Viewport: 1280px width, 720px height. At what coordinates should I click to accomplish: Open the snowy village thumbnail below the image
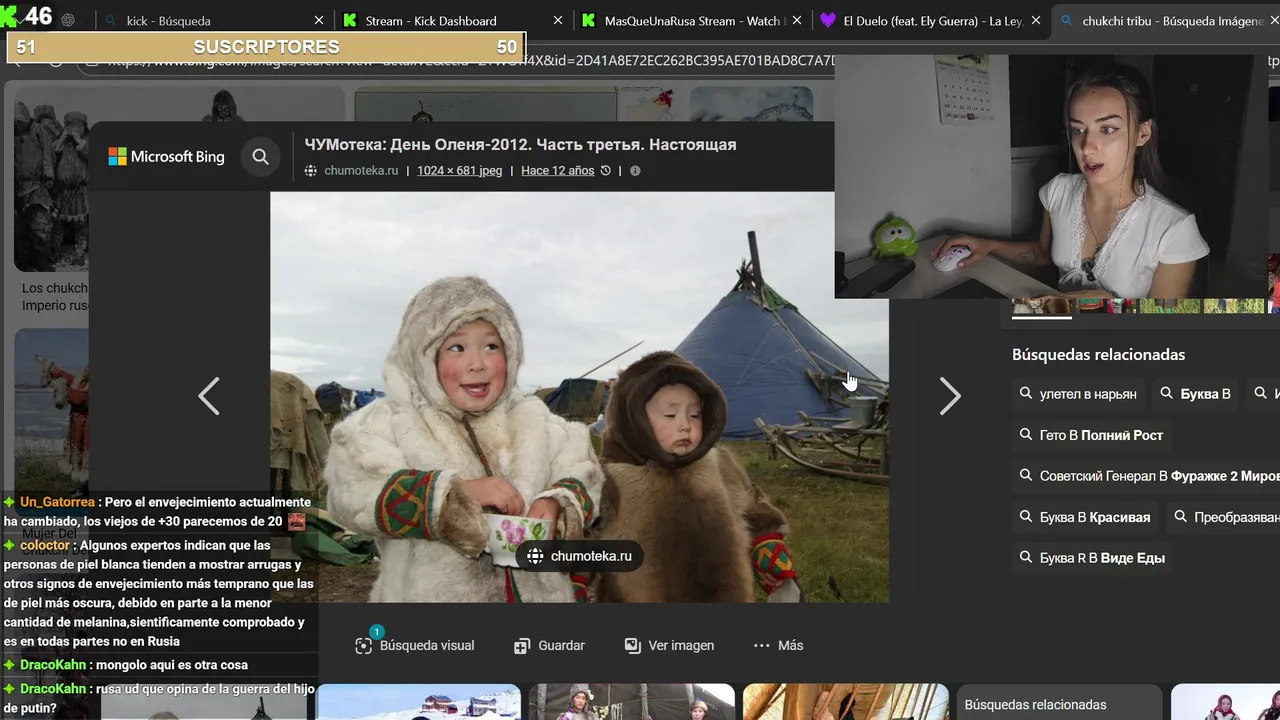(418, 702)
